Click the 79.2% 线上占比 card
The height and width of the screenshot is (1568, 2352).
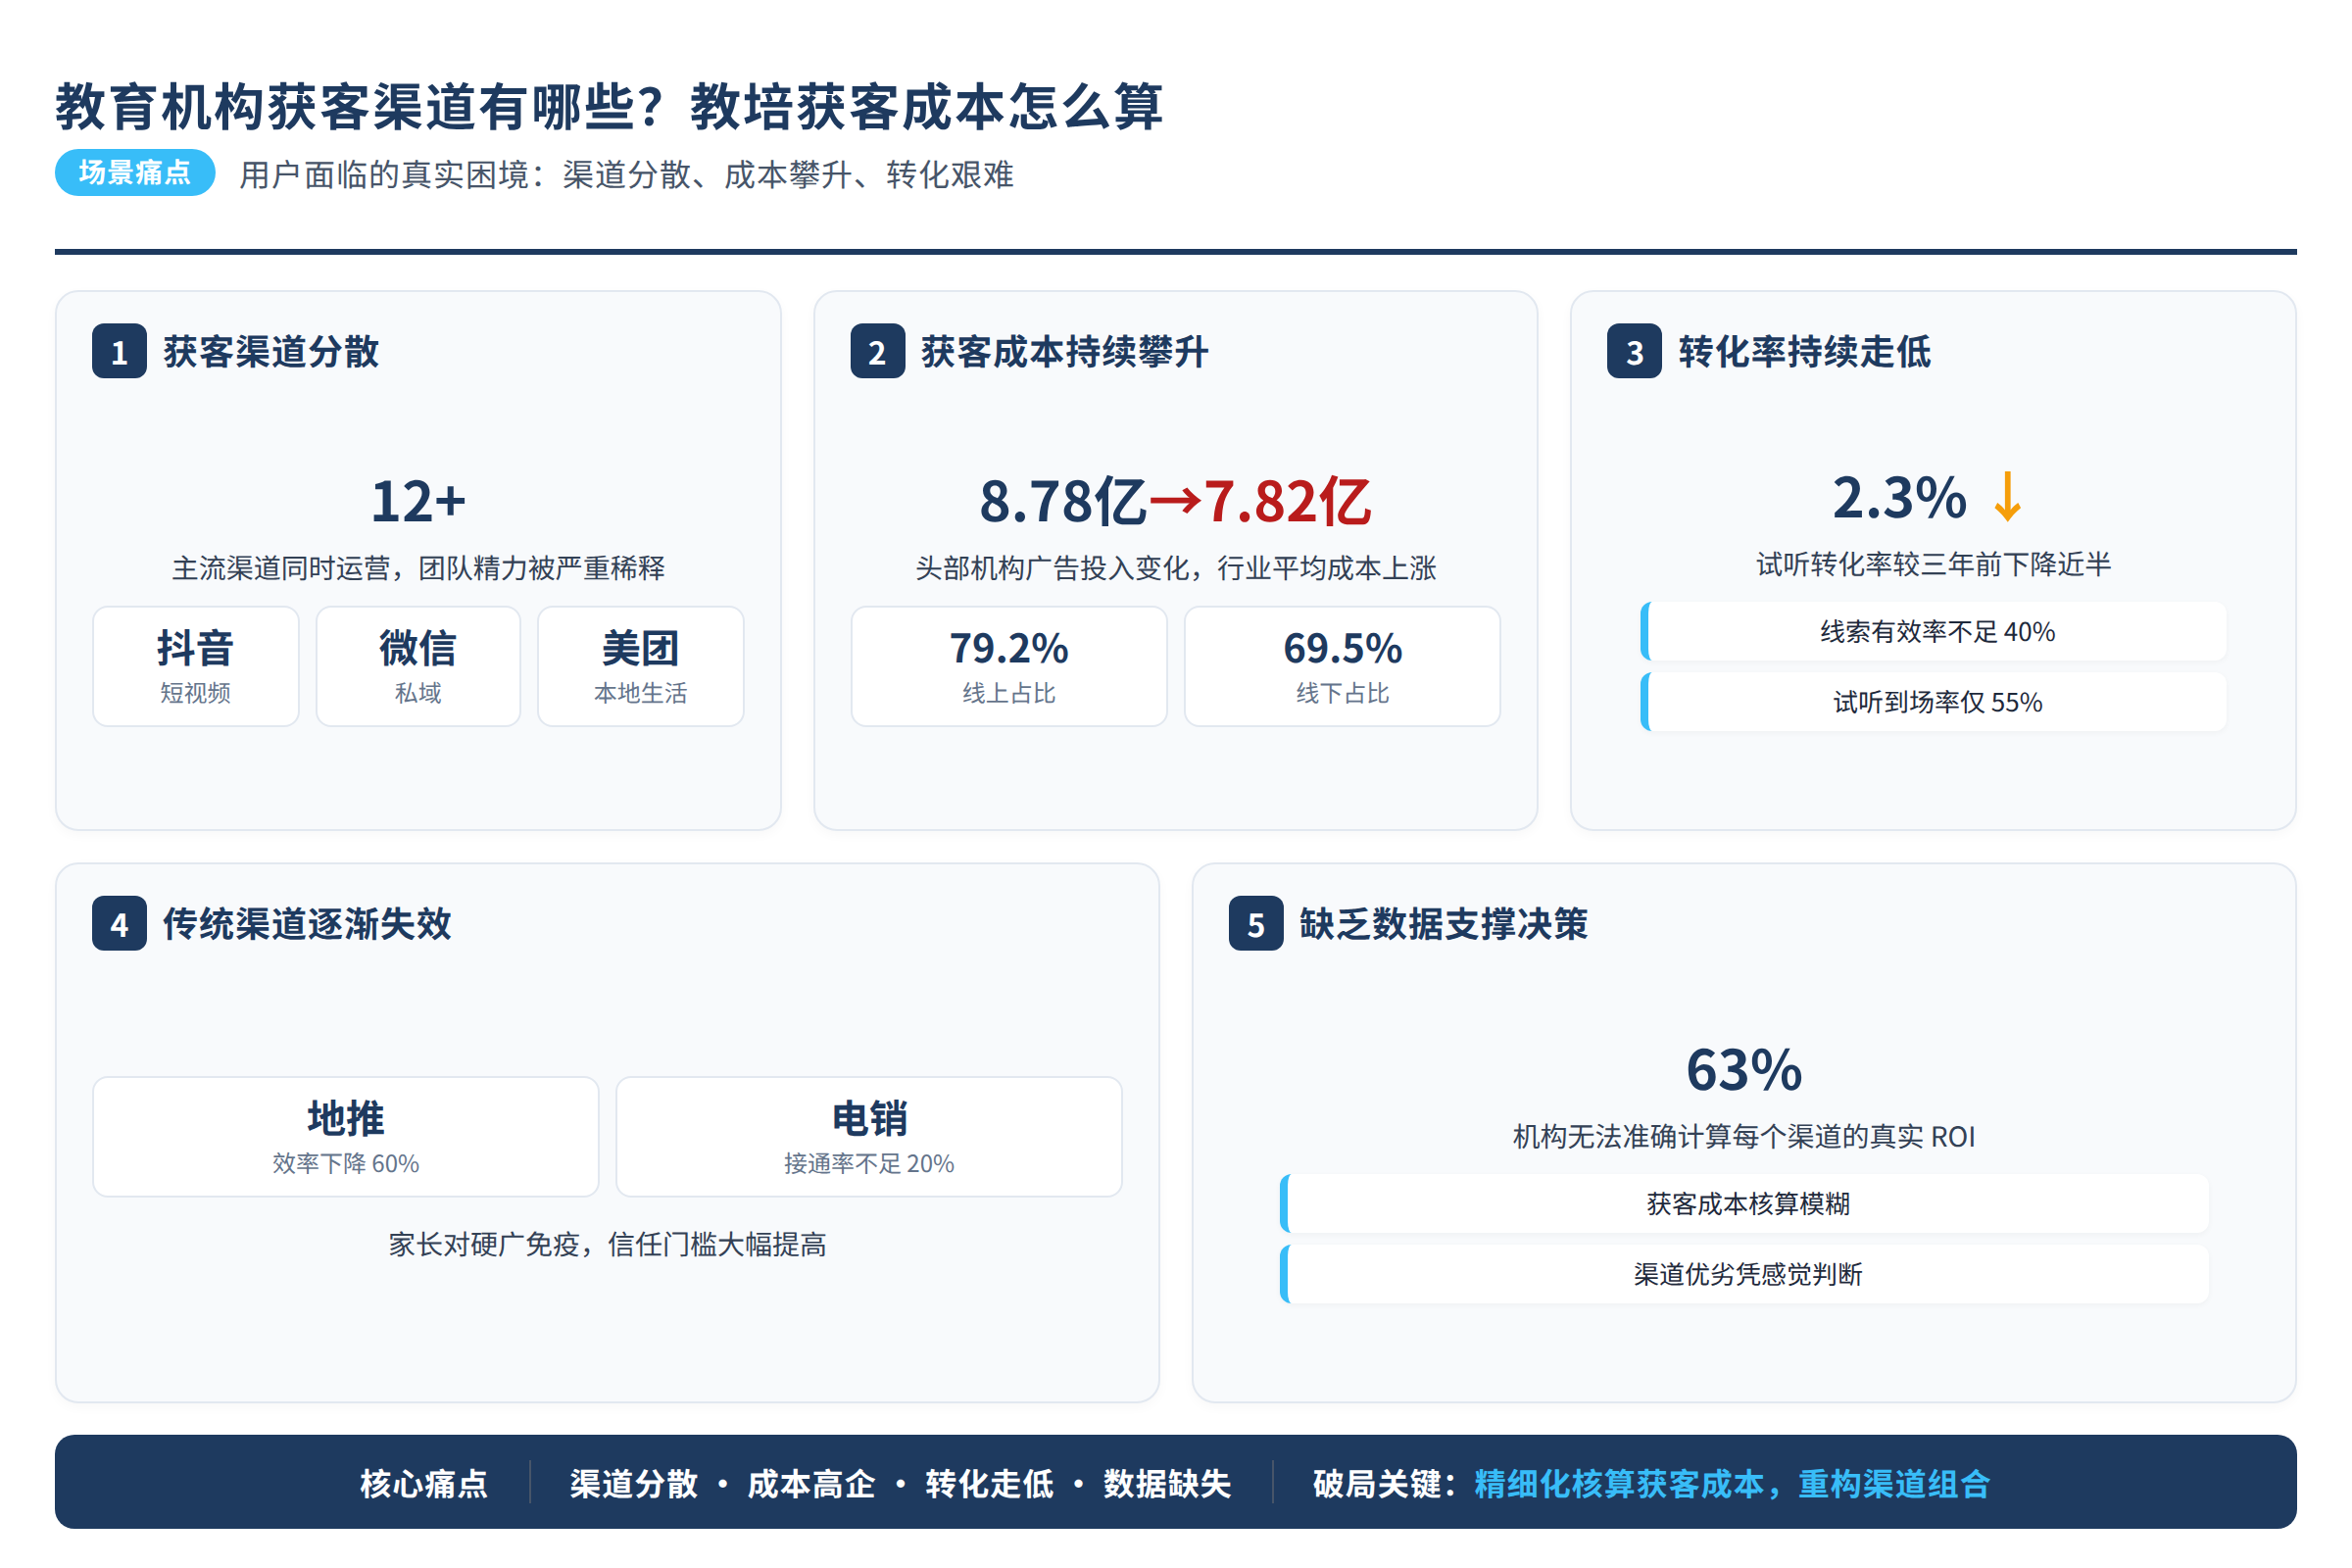click(x=1009, y=666)
